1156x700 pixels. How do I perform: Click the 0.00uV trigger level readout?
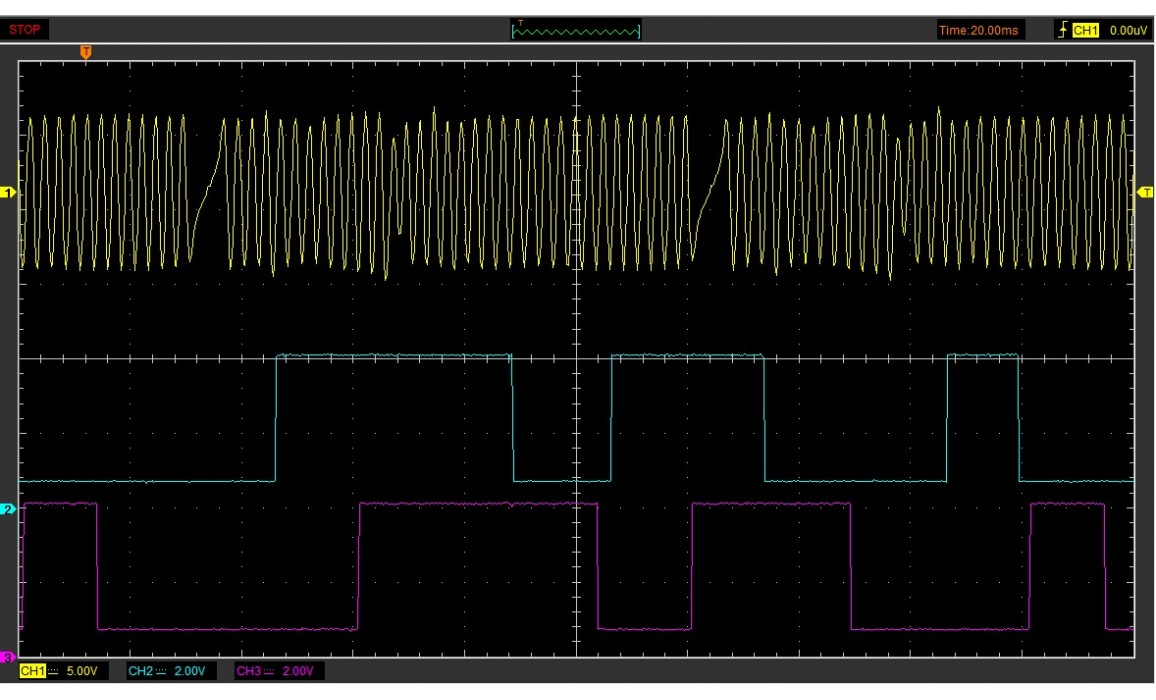[x=1128, y=31]
